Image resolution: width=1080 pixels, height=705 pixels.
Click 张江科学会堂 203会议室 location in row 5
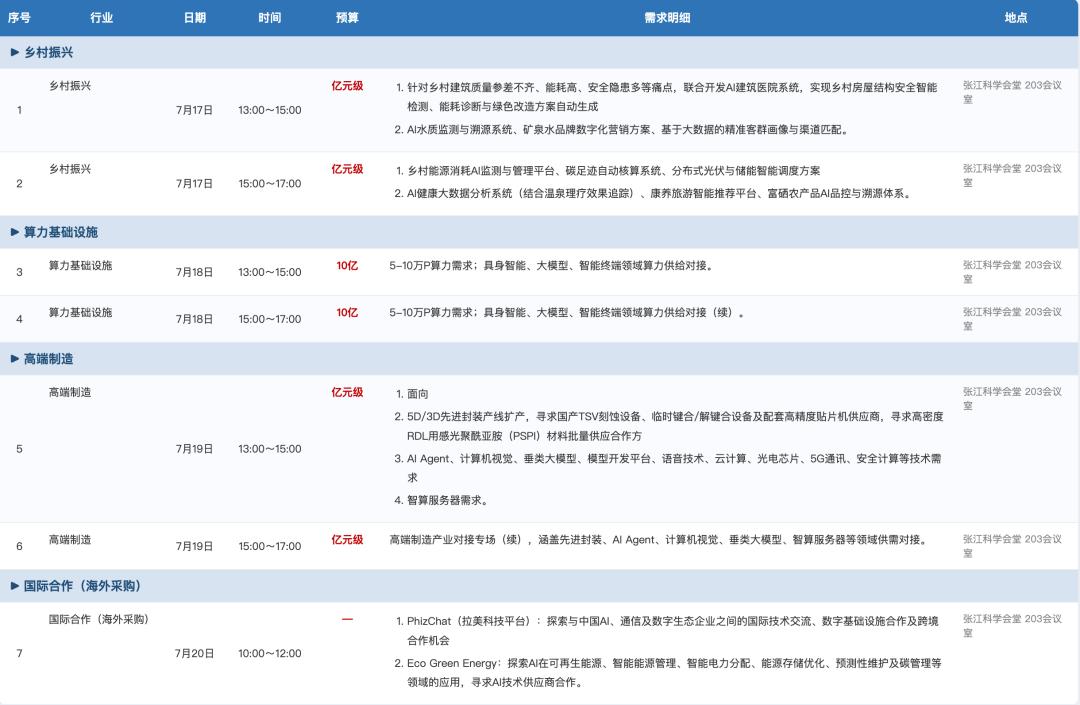1012,399
